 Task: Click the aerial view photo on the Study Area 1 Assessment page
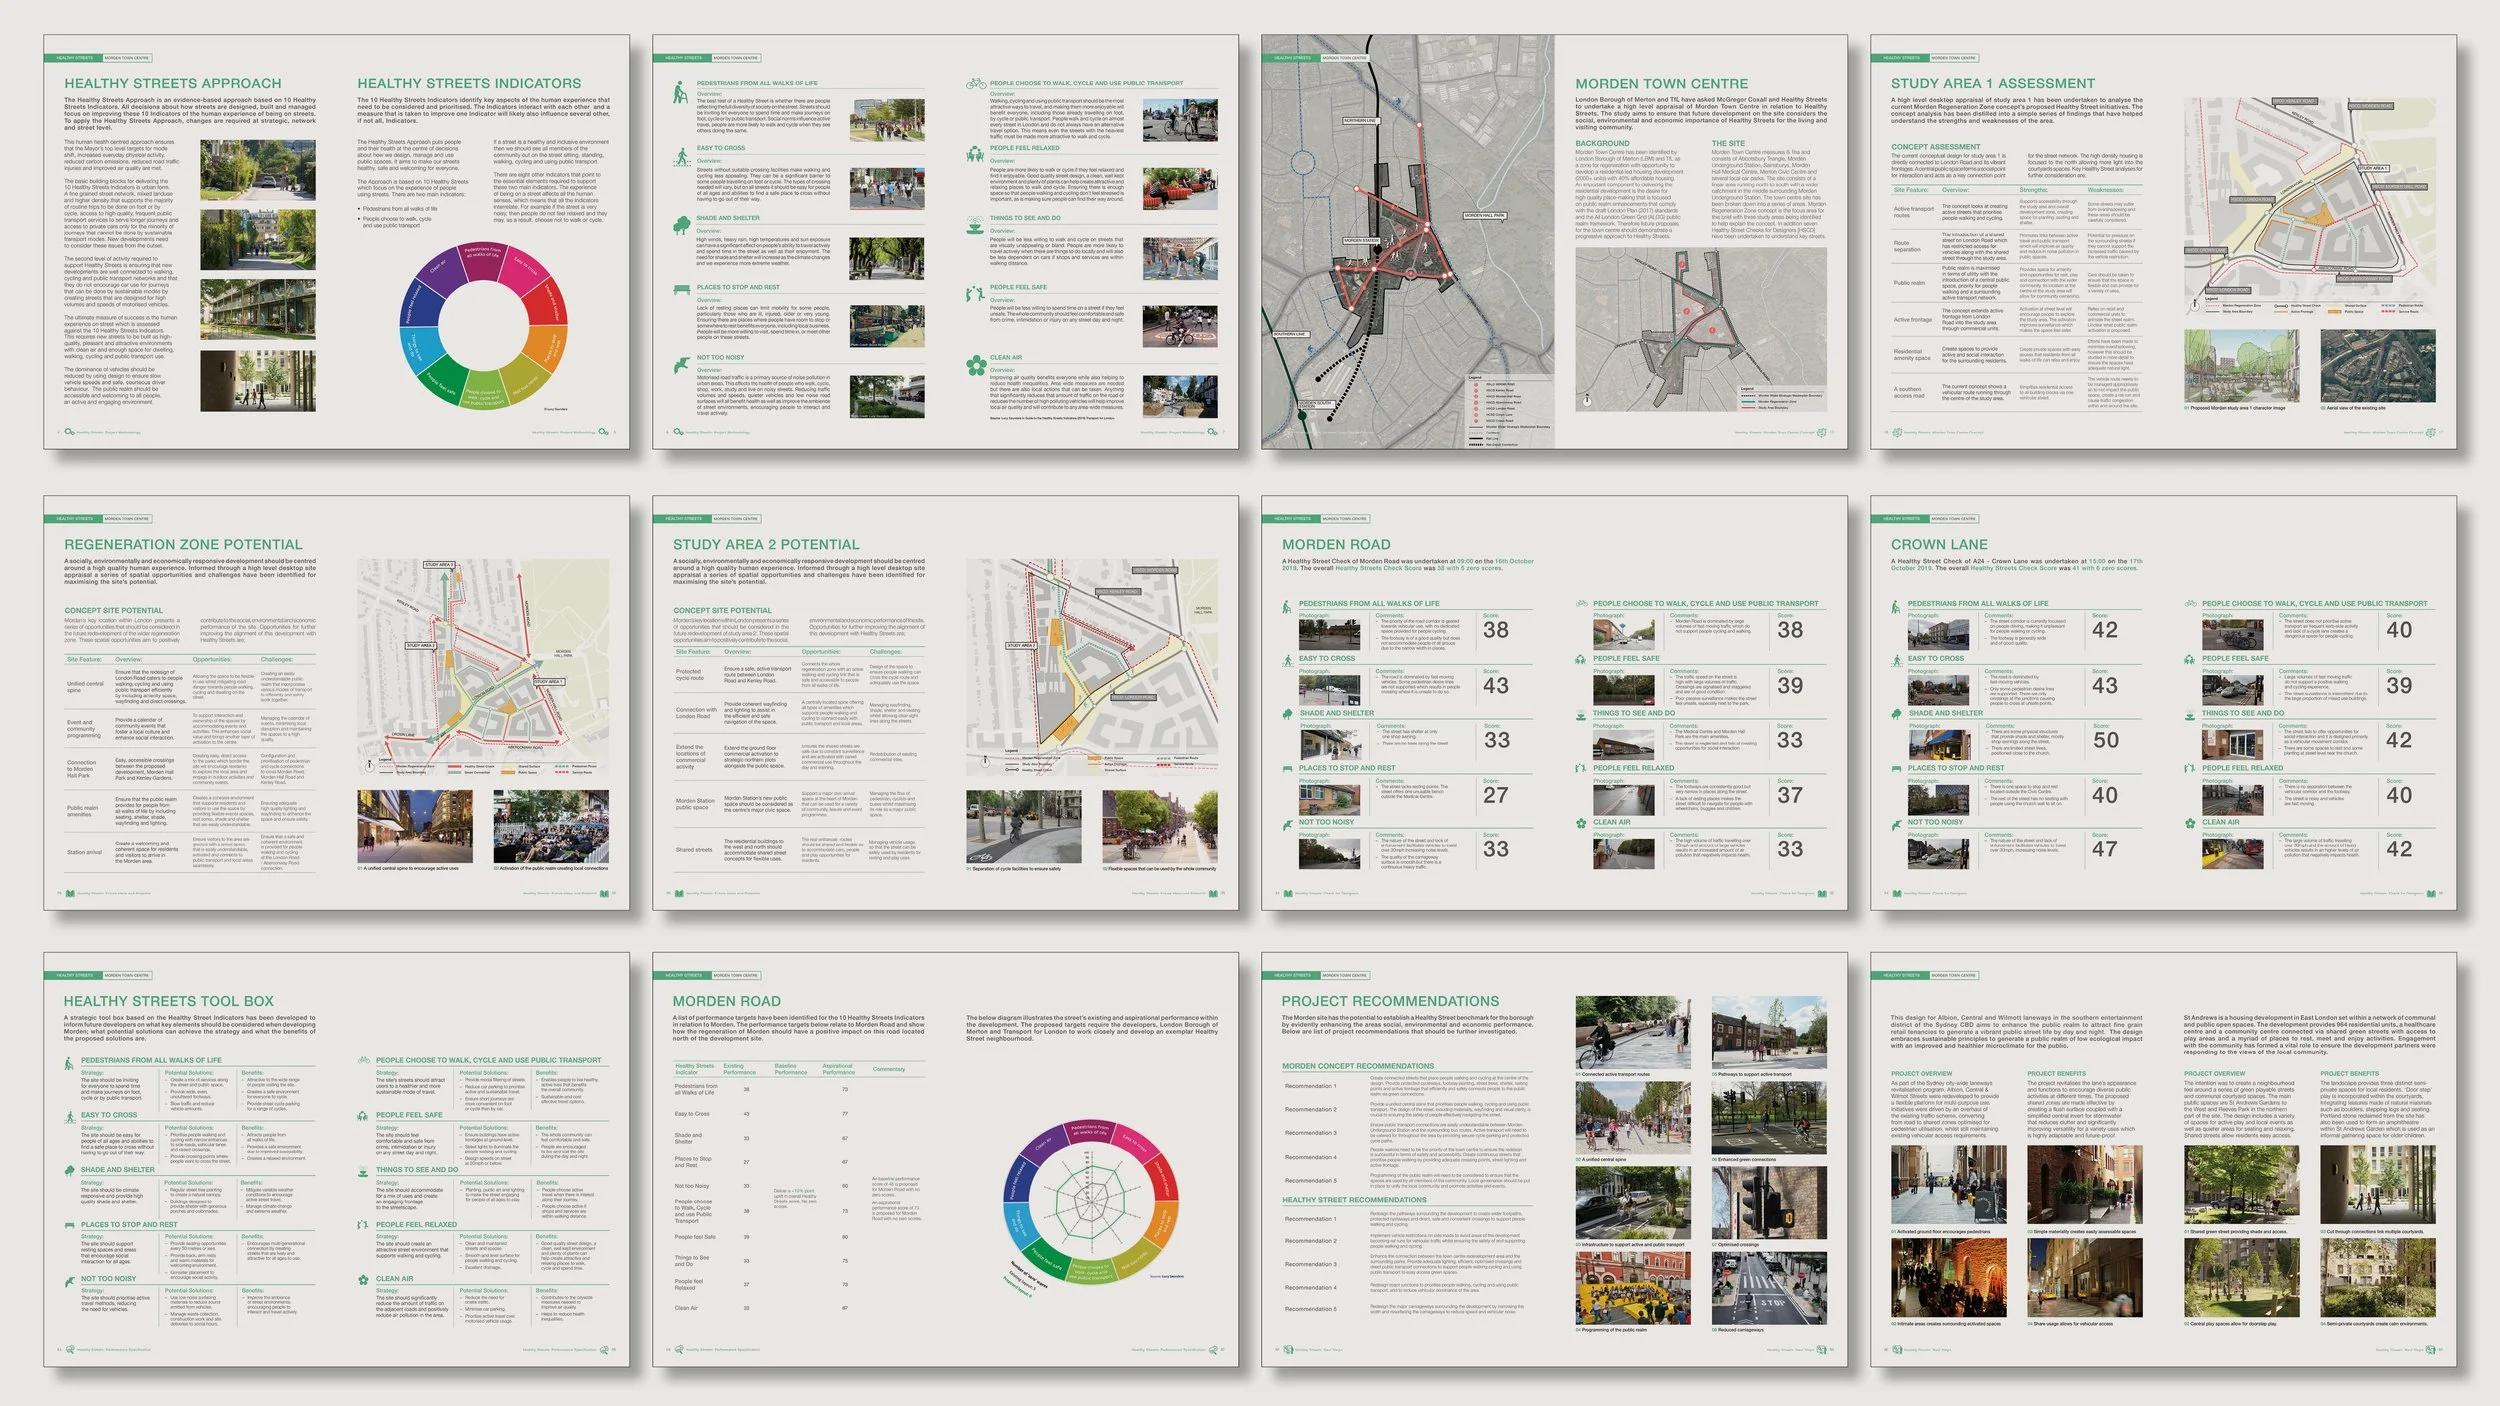click(2378, 367)
